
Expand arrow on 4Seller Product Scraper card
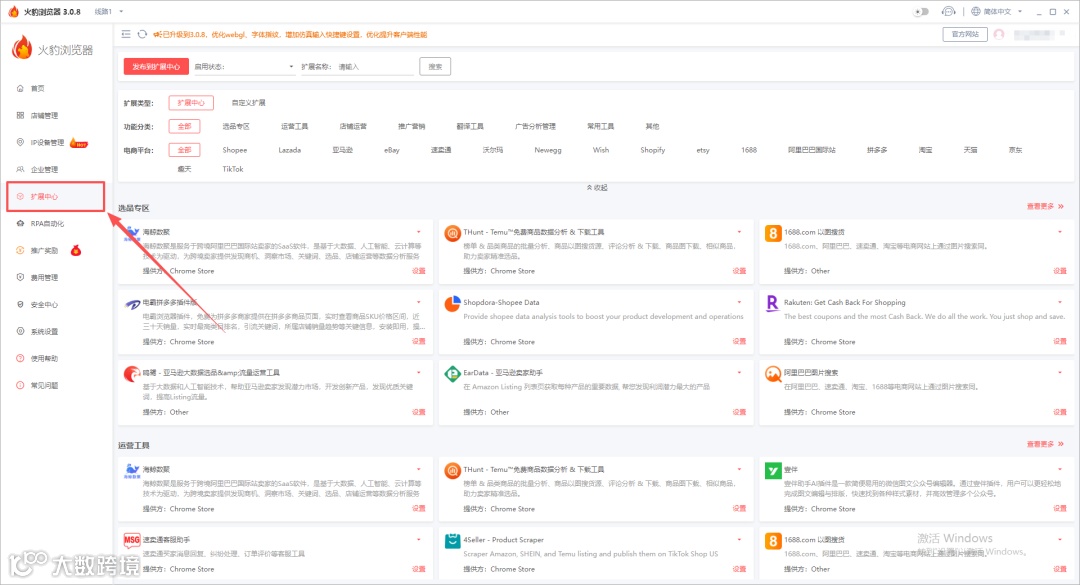point(739,539)
